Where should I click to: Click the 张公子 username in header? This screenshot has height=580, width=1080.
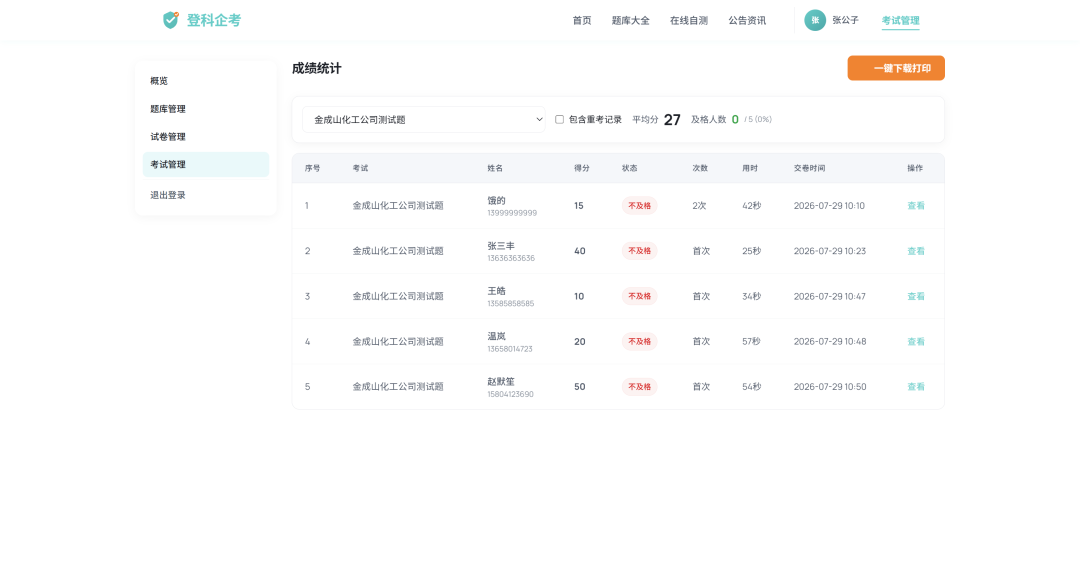845,20
